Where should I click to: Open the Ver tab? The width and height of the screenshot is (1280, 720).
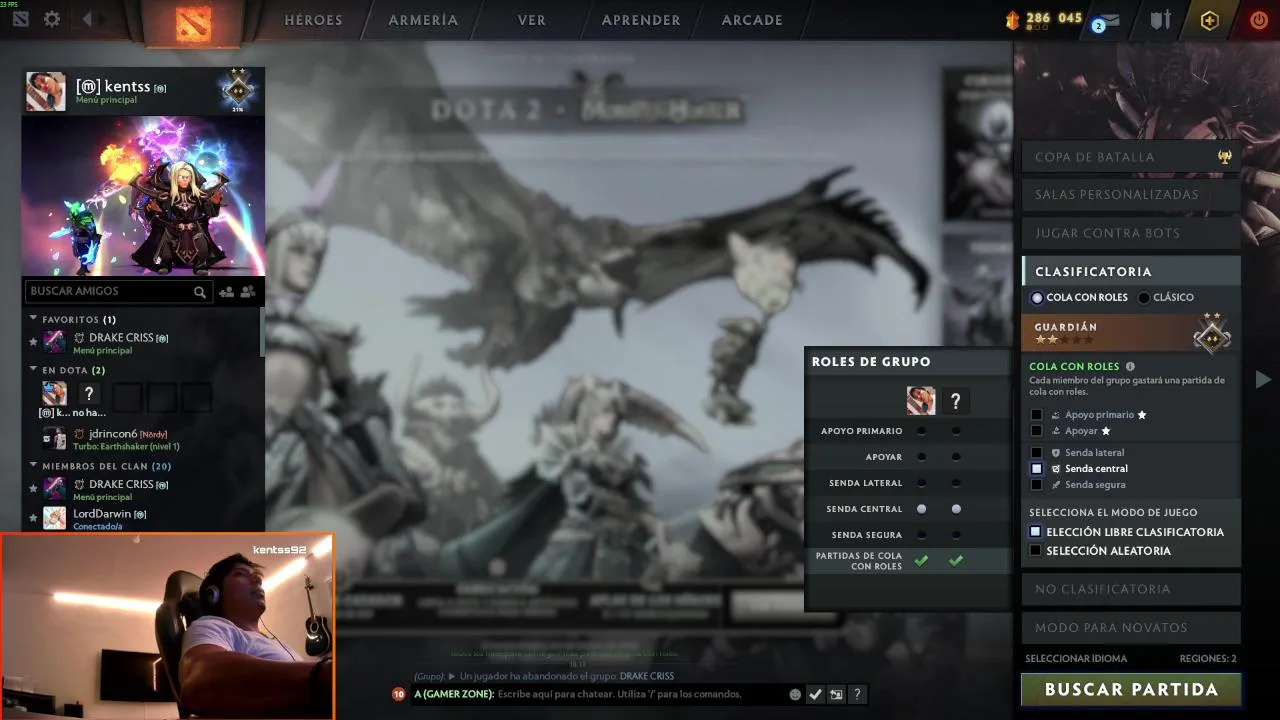tap(532, 20)
